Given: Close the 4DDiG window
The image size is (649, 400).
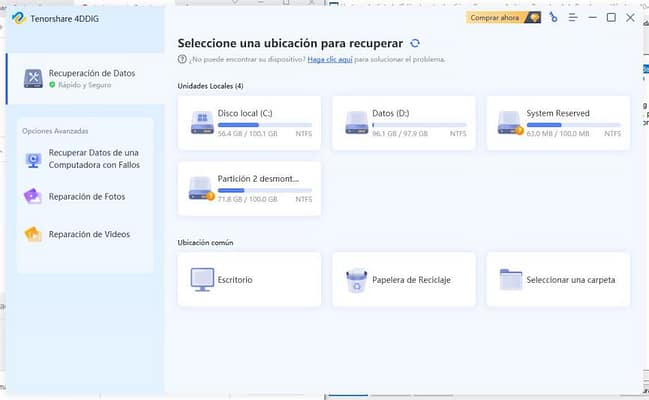Looking at the screenshot, I should click(630, 17).
